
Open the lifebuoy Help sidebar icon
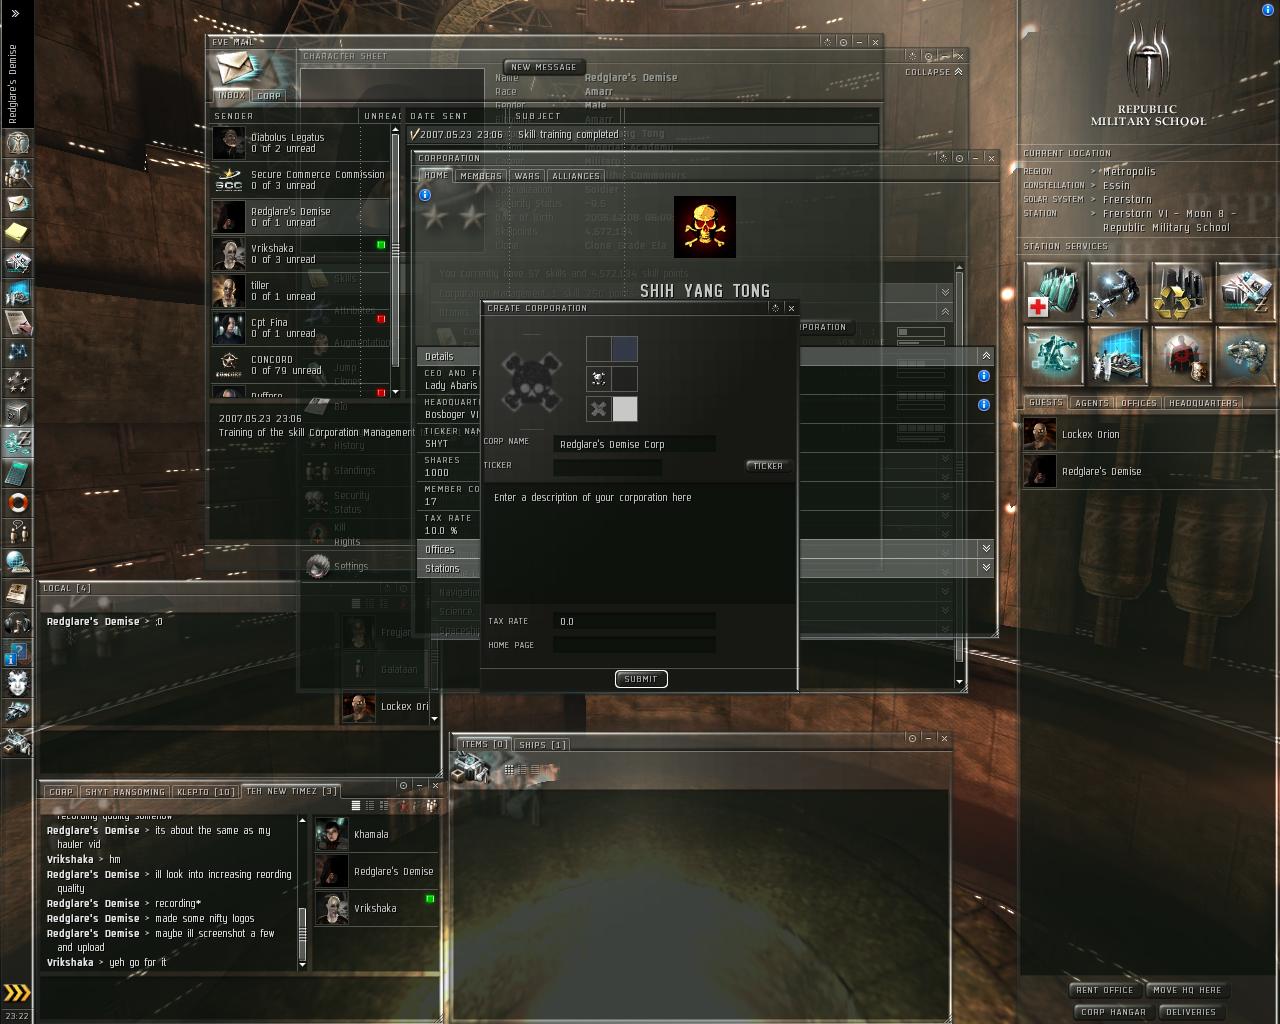coord(17,502)
